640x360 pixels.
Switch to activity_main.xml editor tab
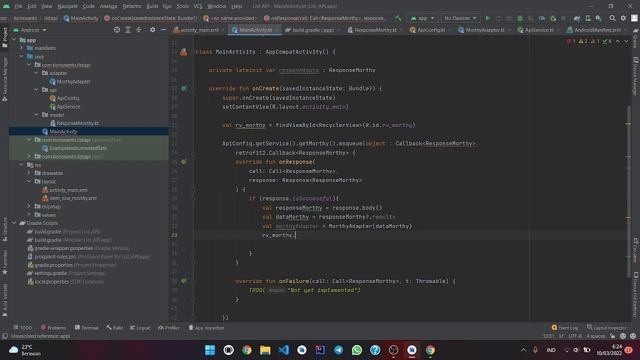pos(199,30)
